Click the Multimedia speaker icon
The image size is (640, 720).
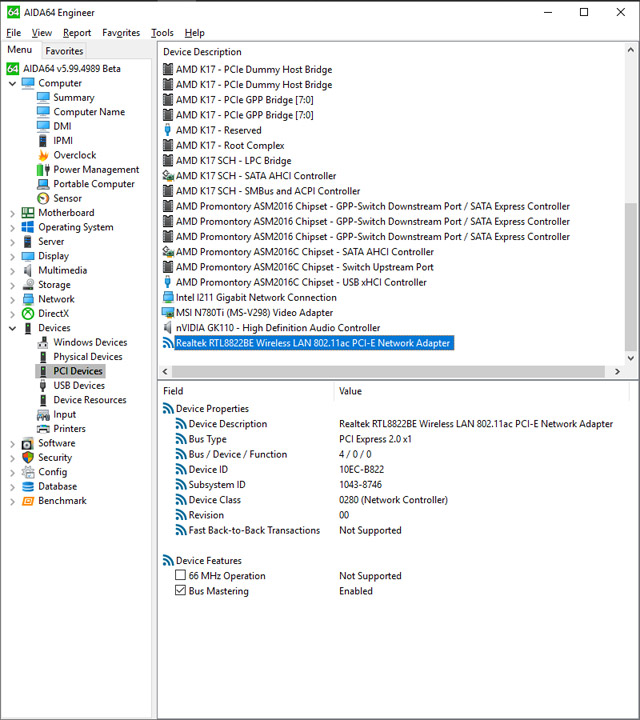(28, 270)
